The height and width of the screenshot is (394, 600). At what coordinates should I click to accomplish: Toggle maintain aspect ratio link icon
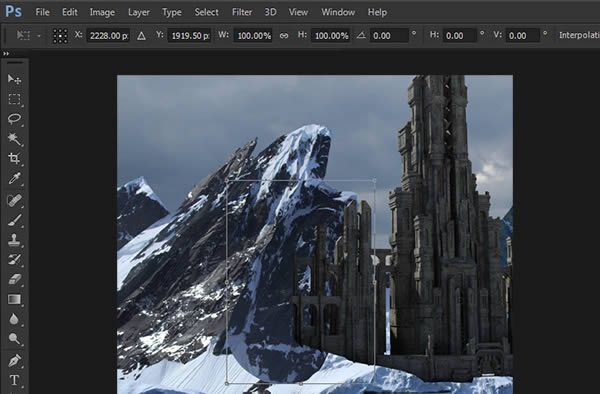284,36
